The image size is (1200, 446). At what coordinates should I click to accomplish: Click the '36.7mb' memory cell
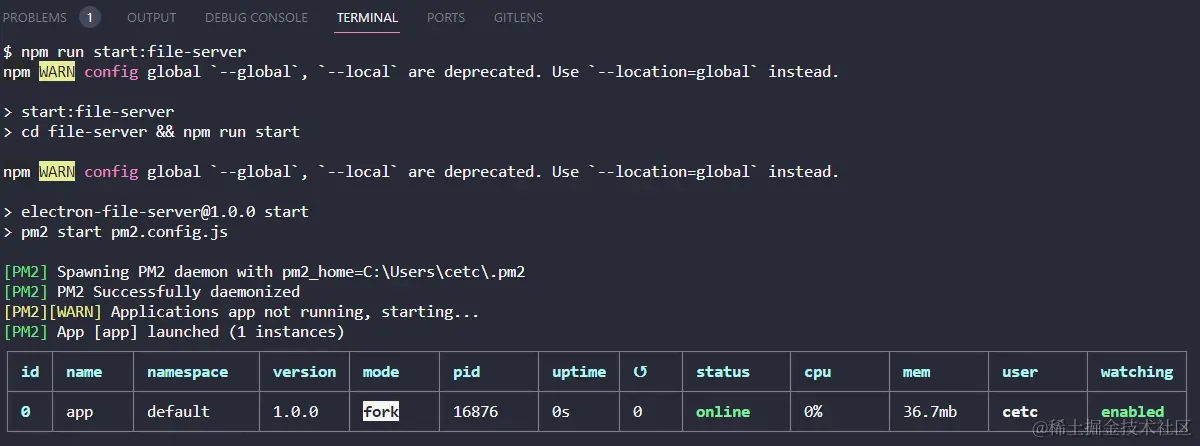click(929, 411)
